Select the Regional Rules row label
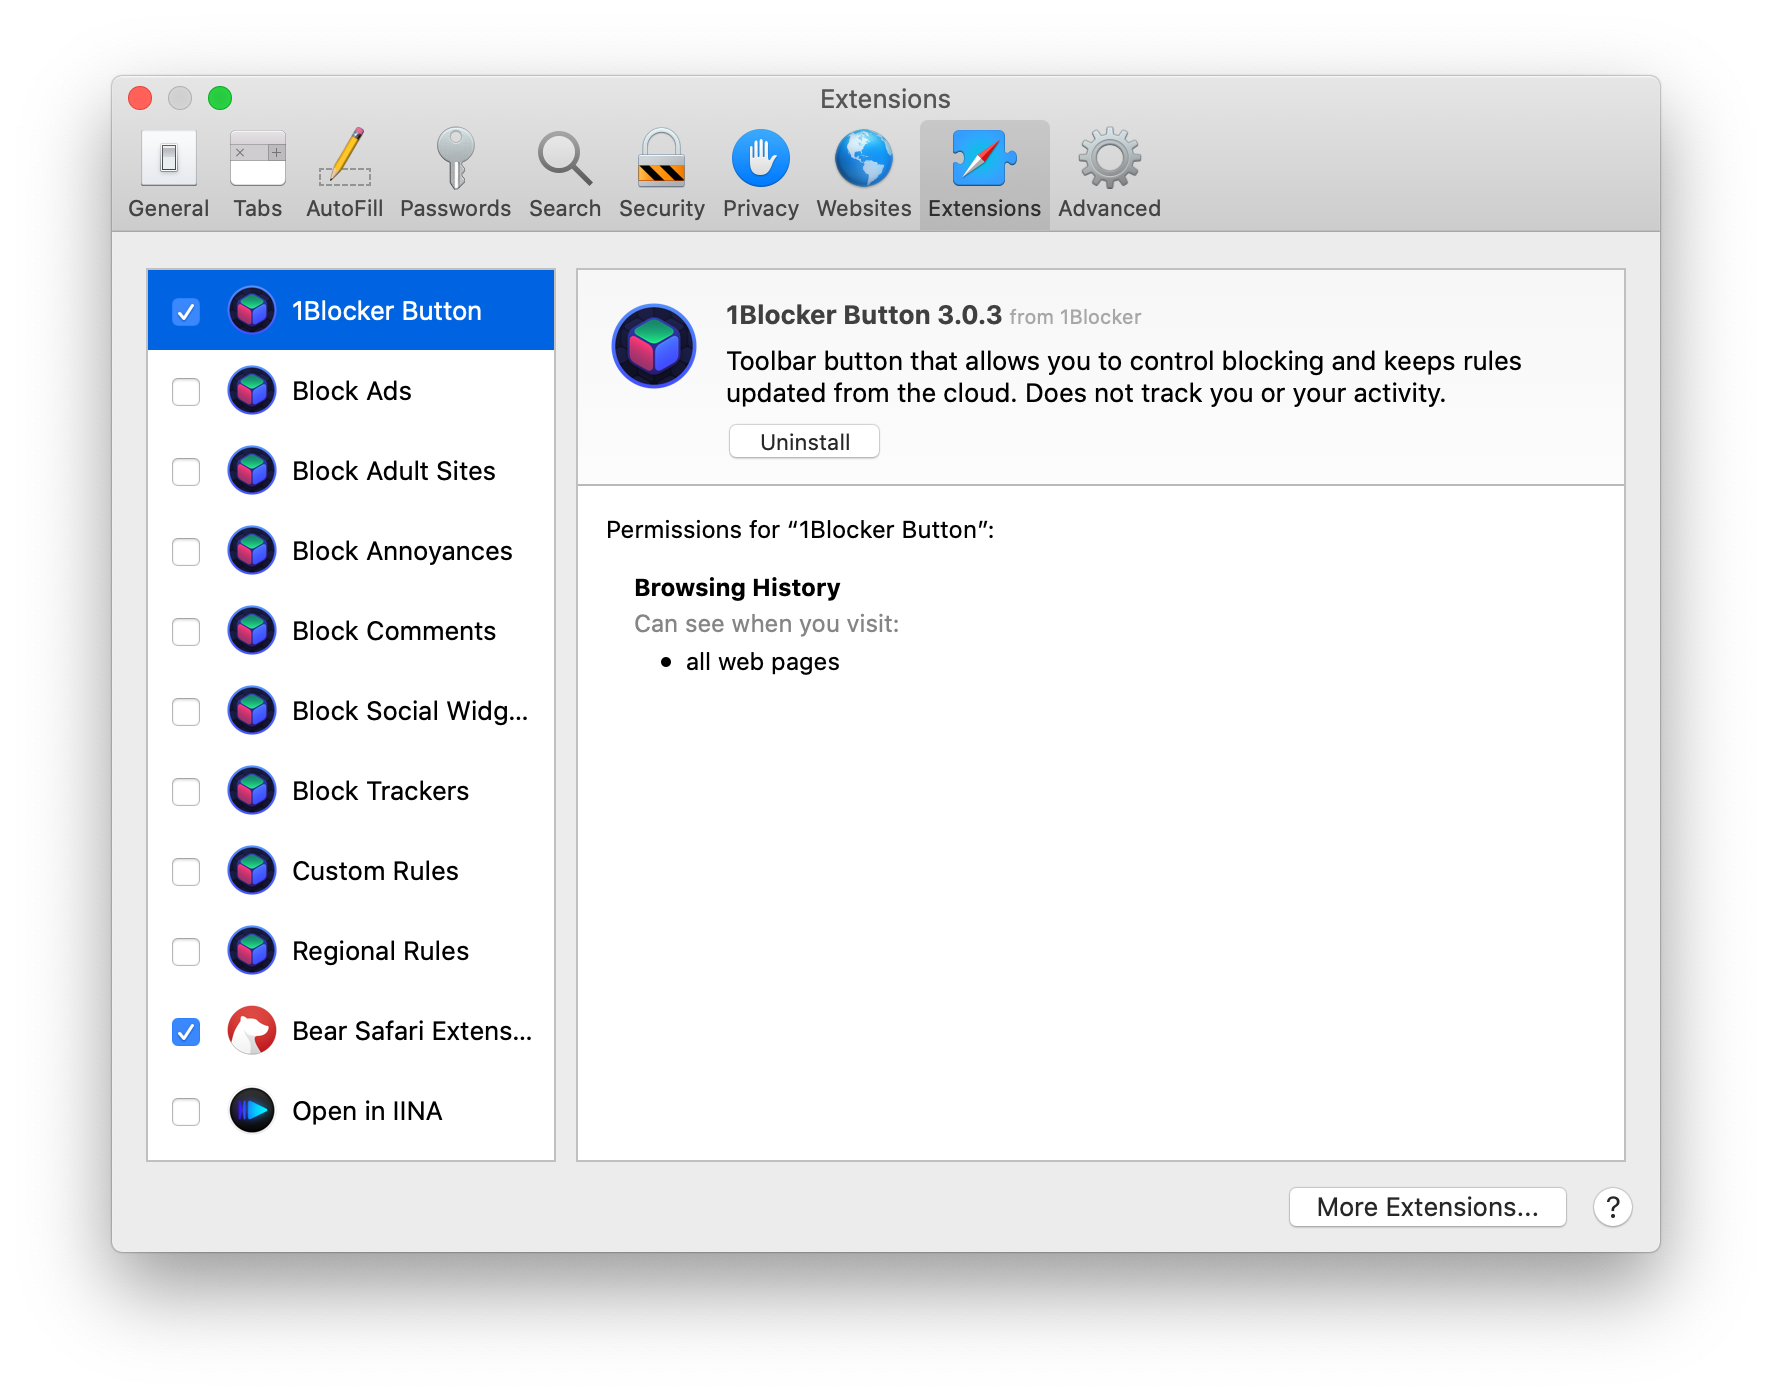 pyautogui.click(x=380, y=951)
